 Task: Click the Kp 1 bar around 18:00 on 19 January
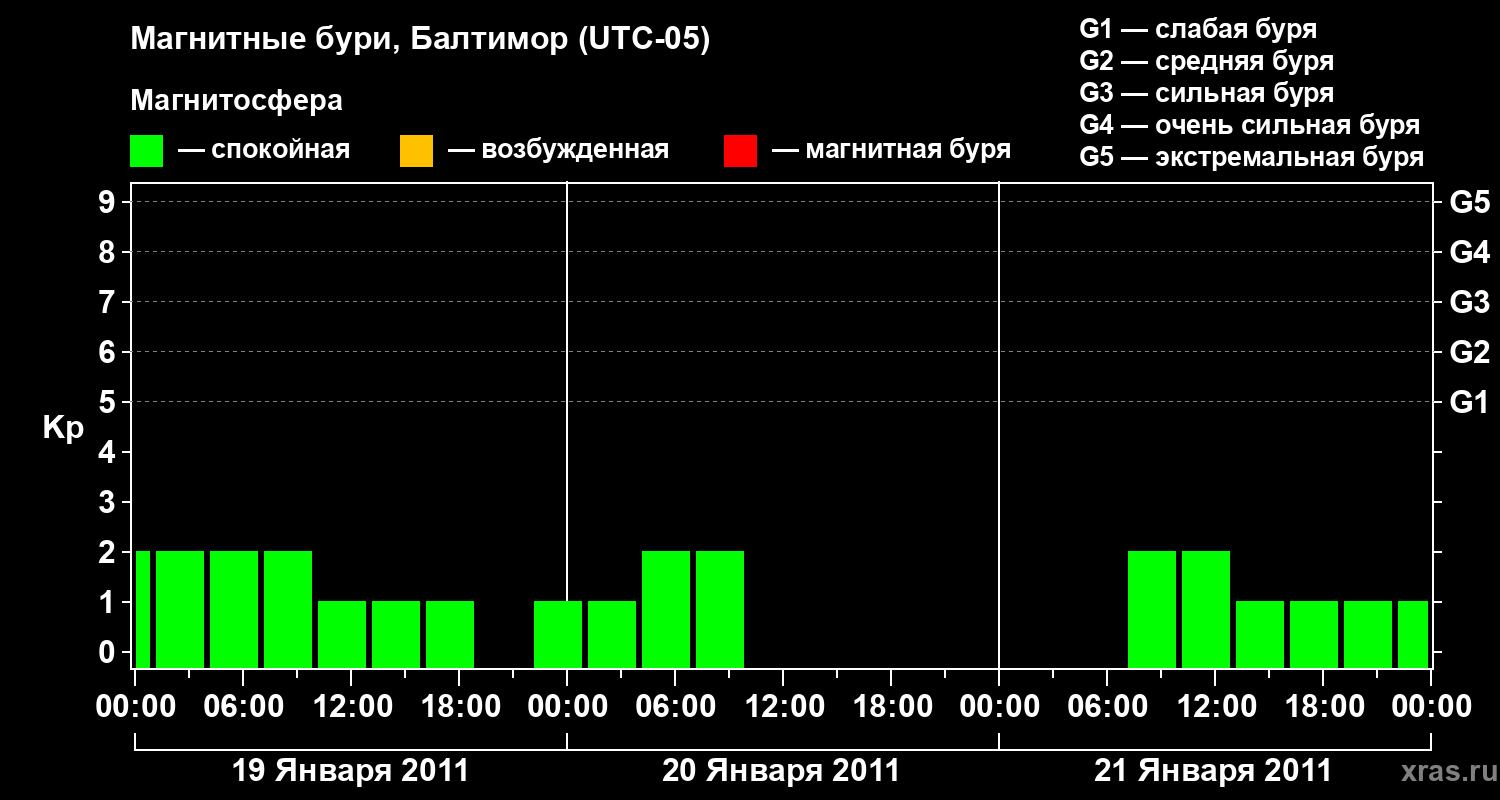tap(450, 634)
